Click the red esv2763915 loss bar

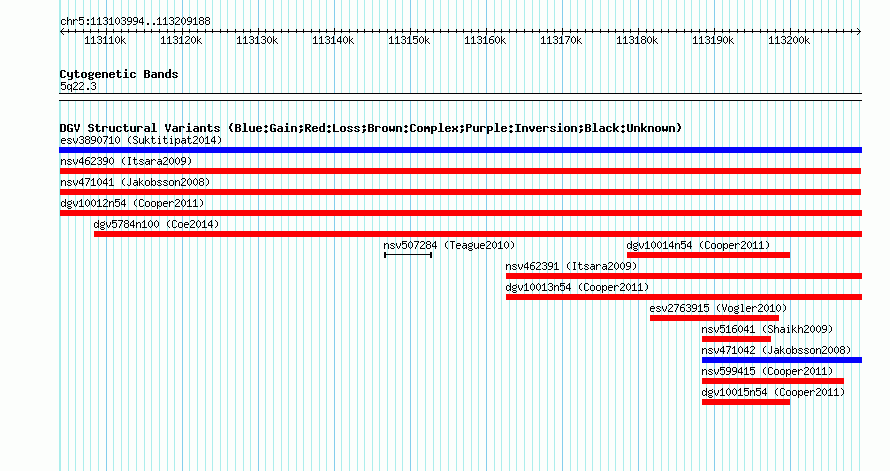[x=715, y=318]
